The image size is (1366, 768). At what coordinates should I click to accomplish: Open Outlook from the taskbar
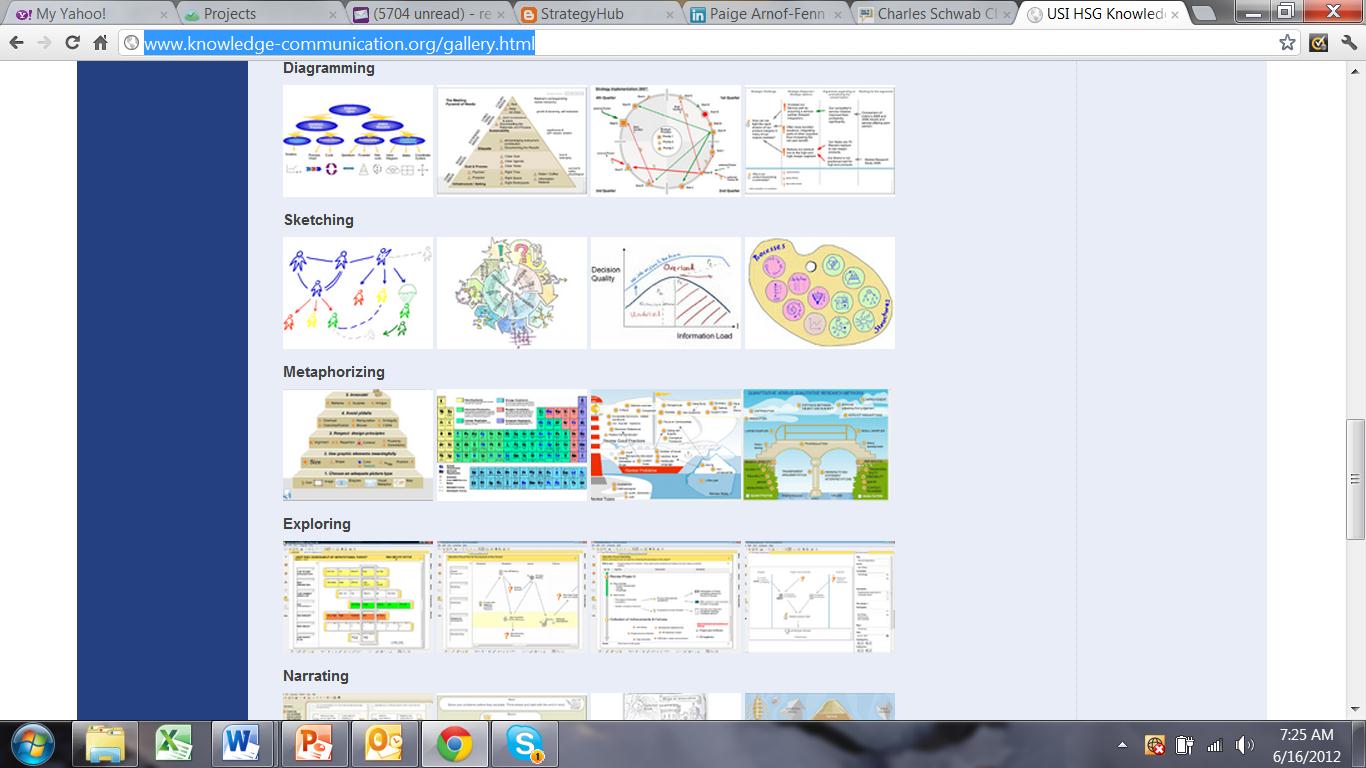(384, 744)
